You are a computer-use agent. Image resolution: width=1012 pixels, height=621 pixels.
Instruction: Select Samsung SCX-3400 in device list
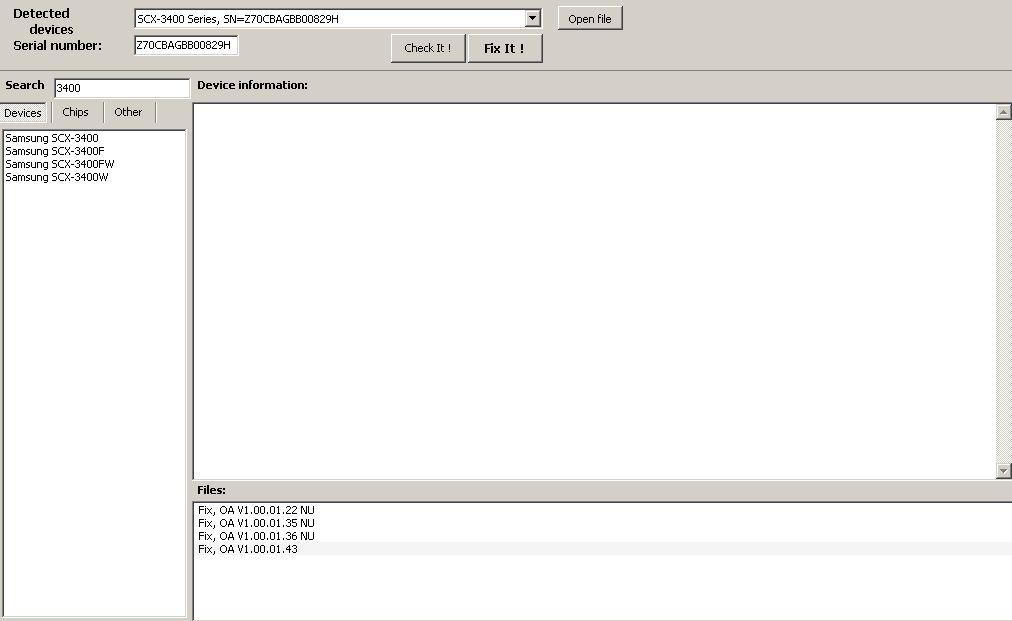click(52, 138)
